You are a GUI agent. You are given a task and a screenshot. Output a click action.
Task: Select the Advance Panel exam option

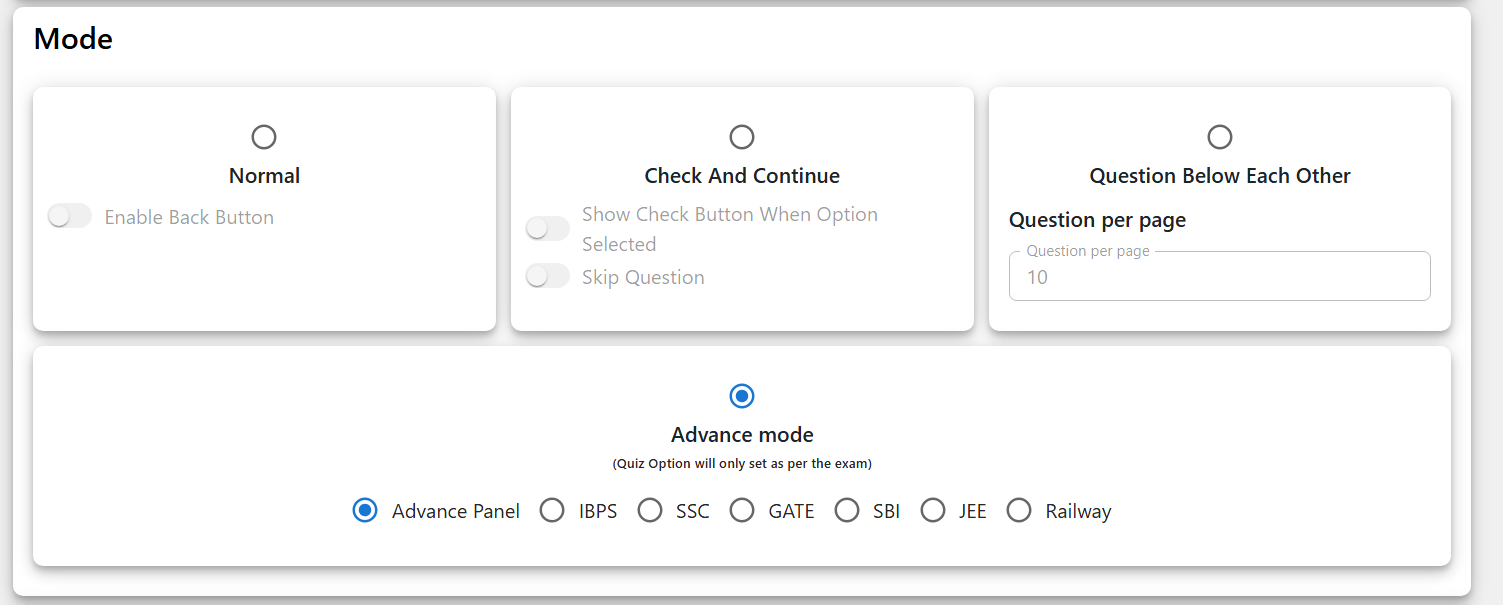(x=366, y=511)
